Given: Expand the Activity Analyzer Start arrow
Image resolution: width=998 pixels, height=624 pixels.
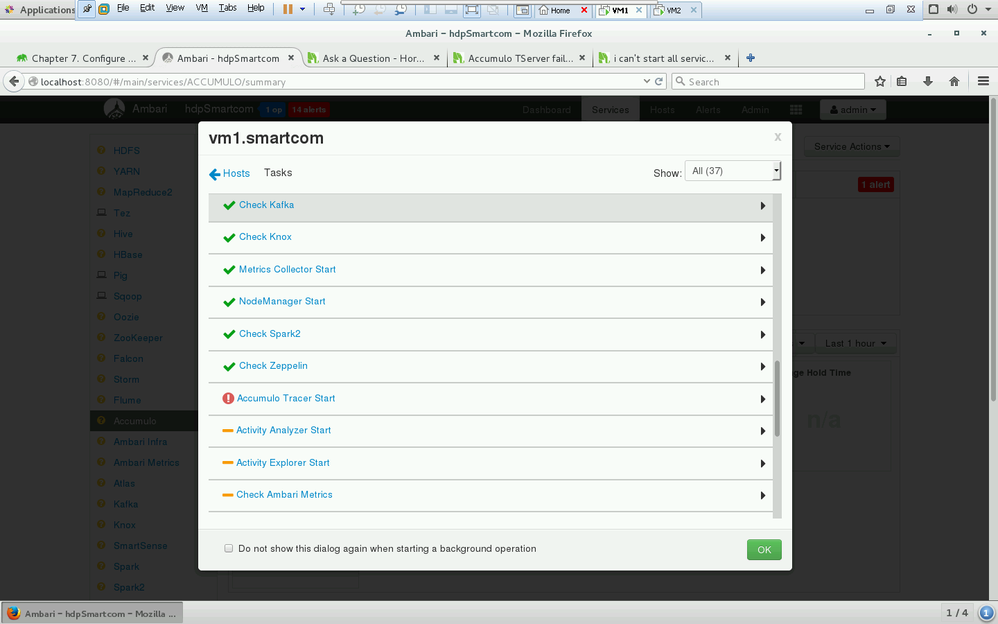Looking at the screenshot, I should pyautogui.click(x=763, y=431).
